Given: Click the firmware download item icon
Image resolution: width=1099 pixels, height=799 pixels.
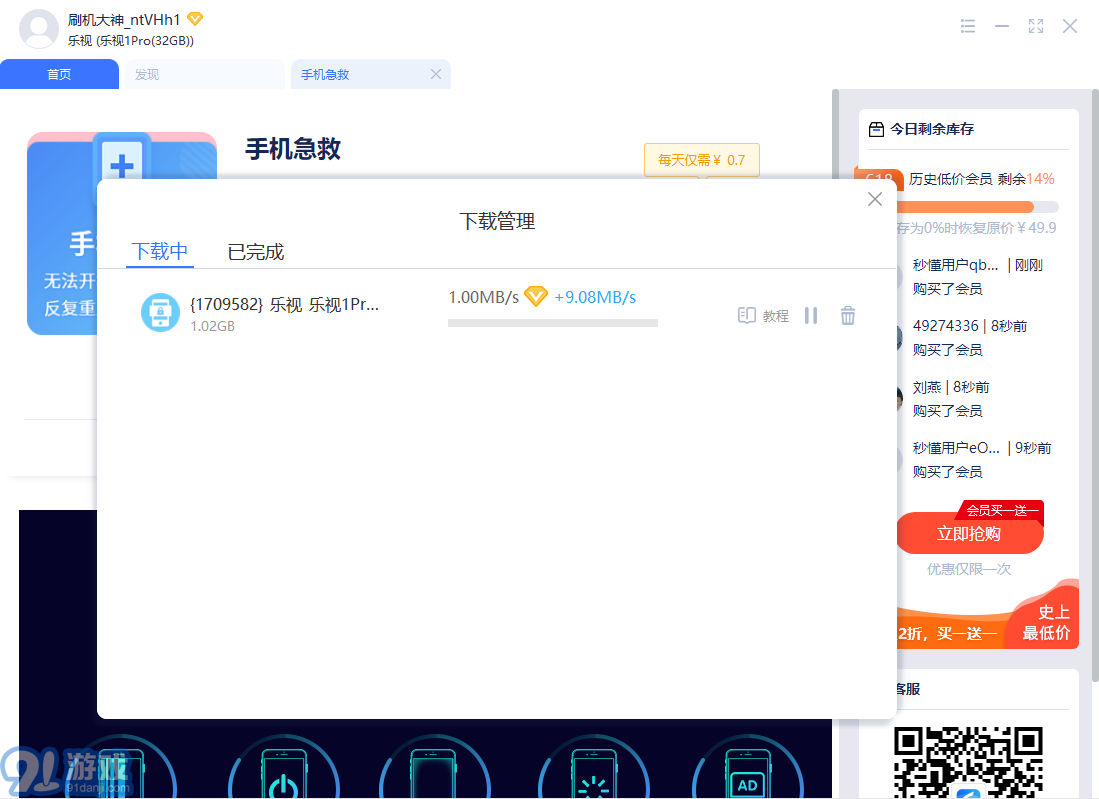Looking at the screenshot, I should [161, 312].
